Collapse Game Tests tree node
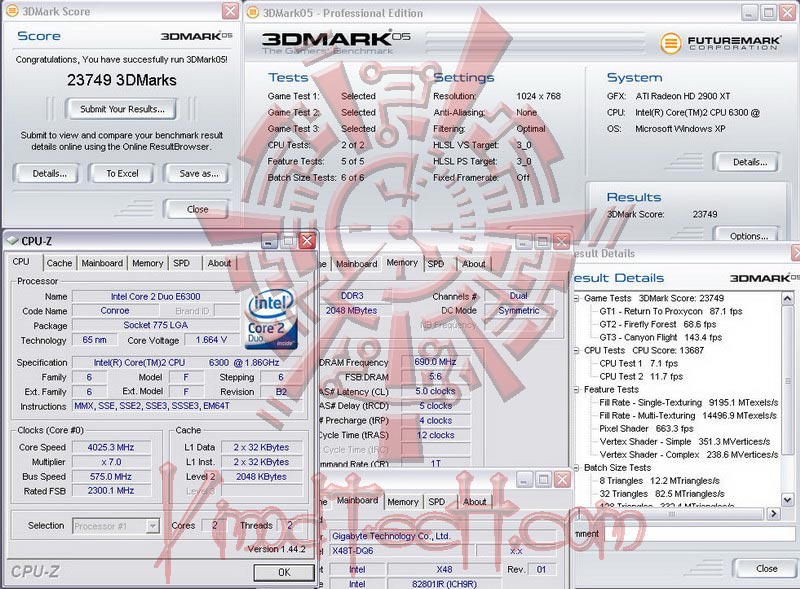Viewport: 800px width, 589px height. point(577,298)
